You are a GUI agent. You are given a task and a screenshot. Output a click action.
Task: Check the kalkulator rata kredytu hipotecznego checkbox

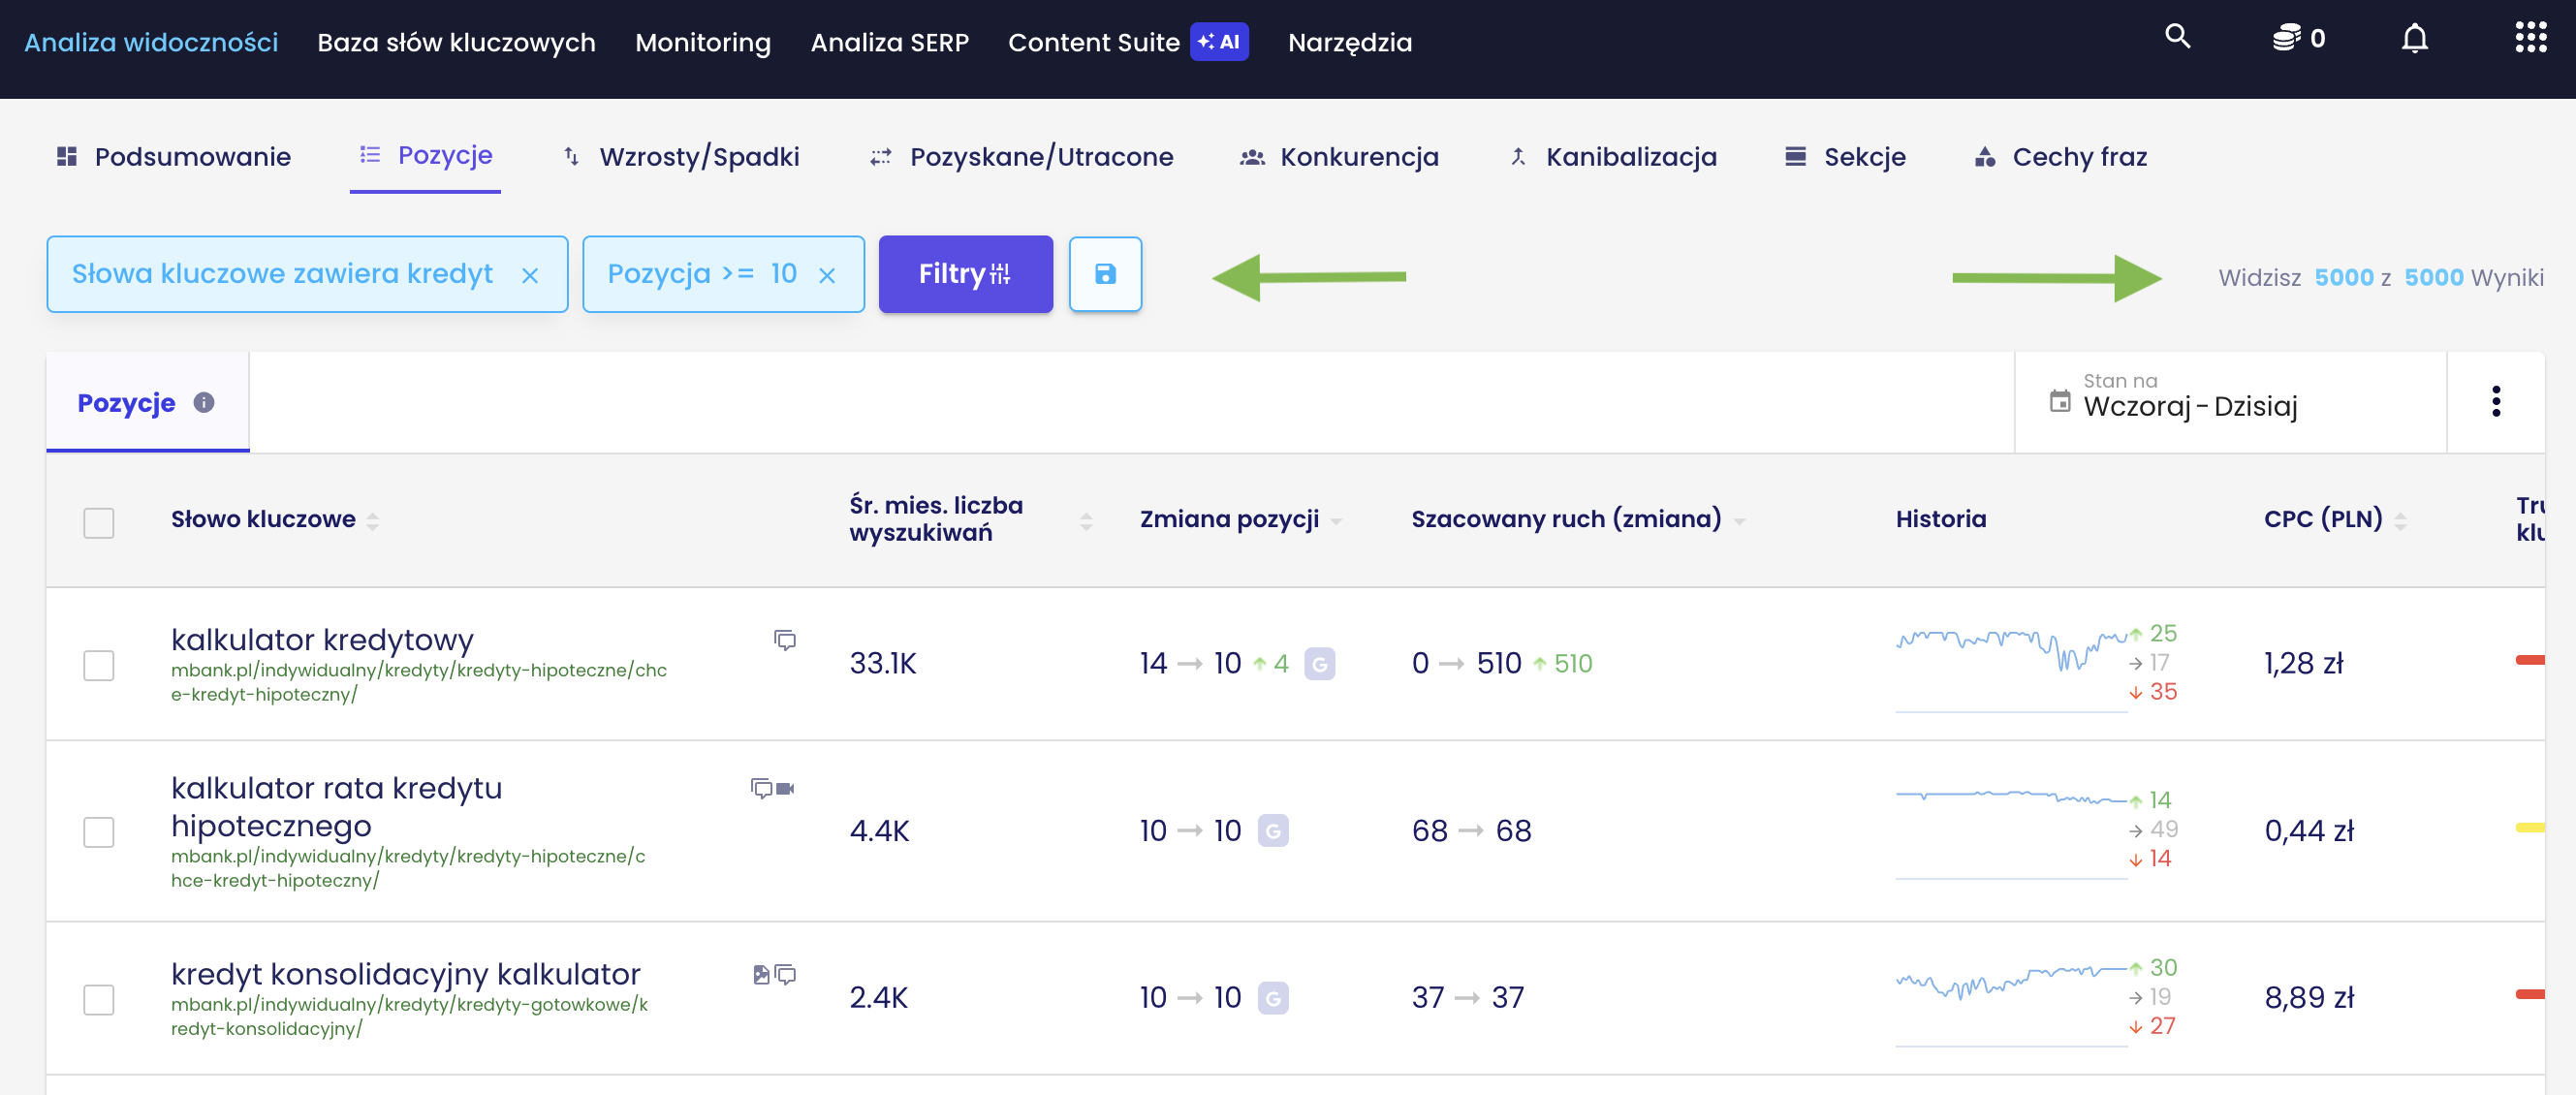pos(98,832)
